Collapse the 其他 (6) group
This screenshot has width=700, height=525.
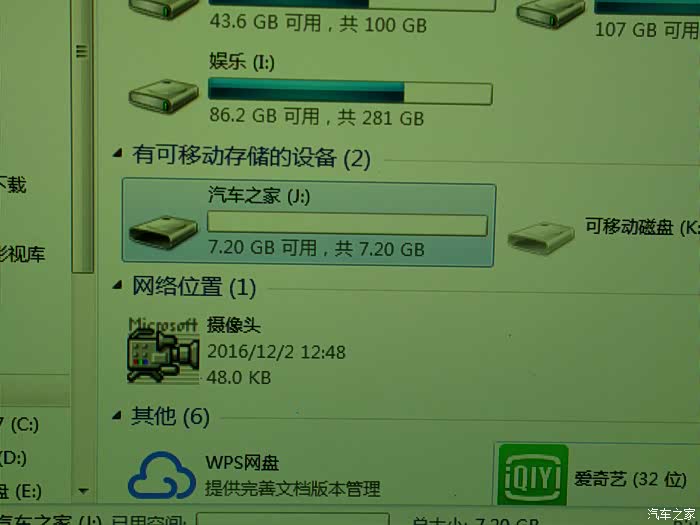(117, 415)
